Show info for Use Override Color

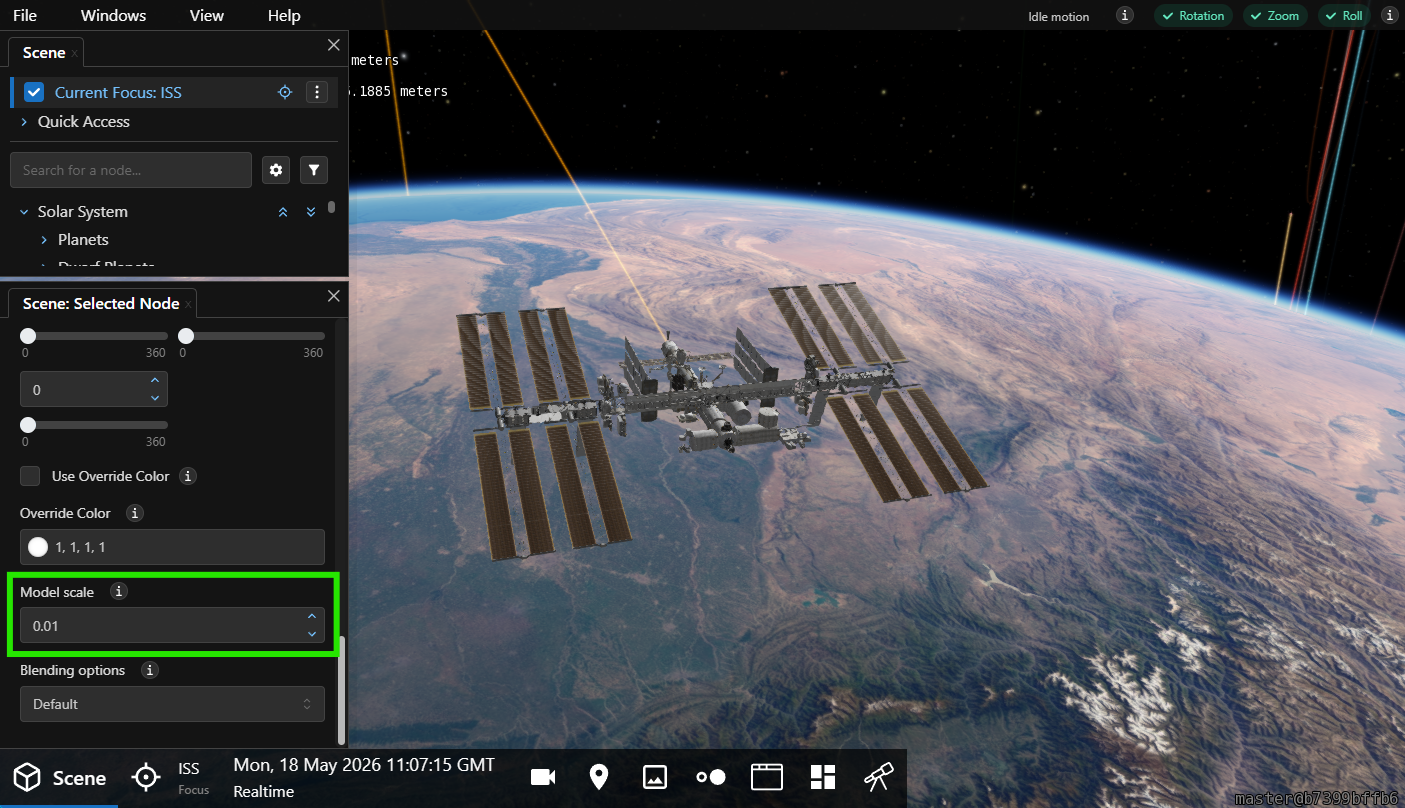(x=188, y=476)
